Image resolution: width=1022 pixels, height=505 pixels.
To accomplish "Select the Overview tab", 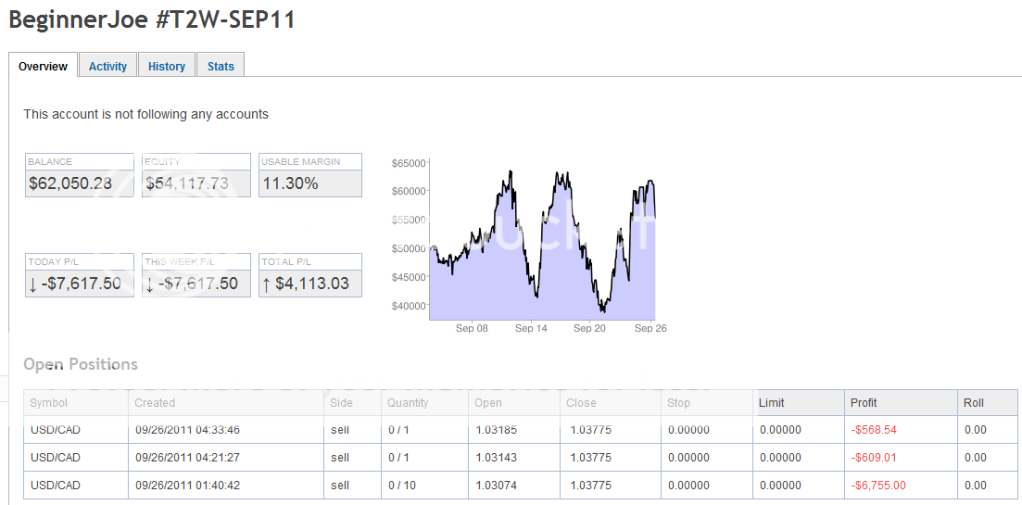I will pyautogui.click(x=43, y=66).
